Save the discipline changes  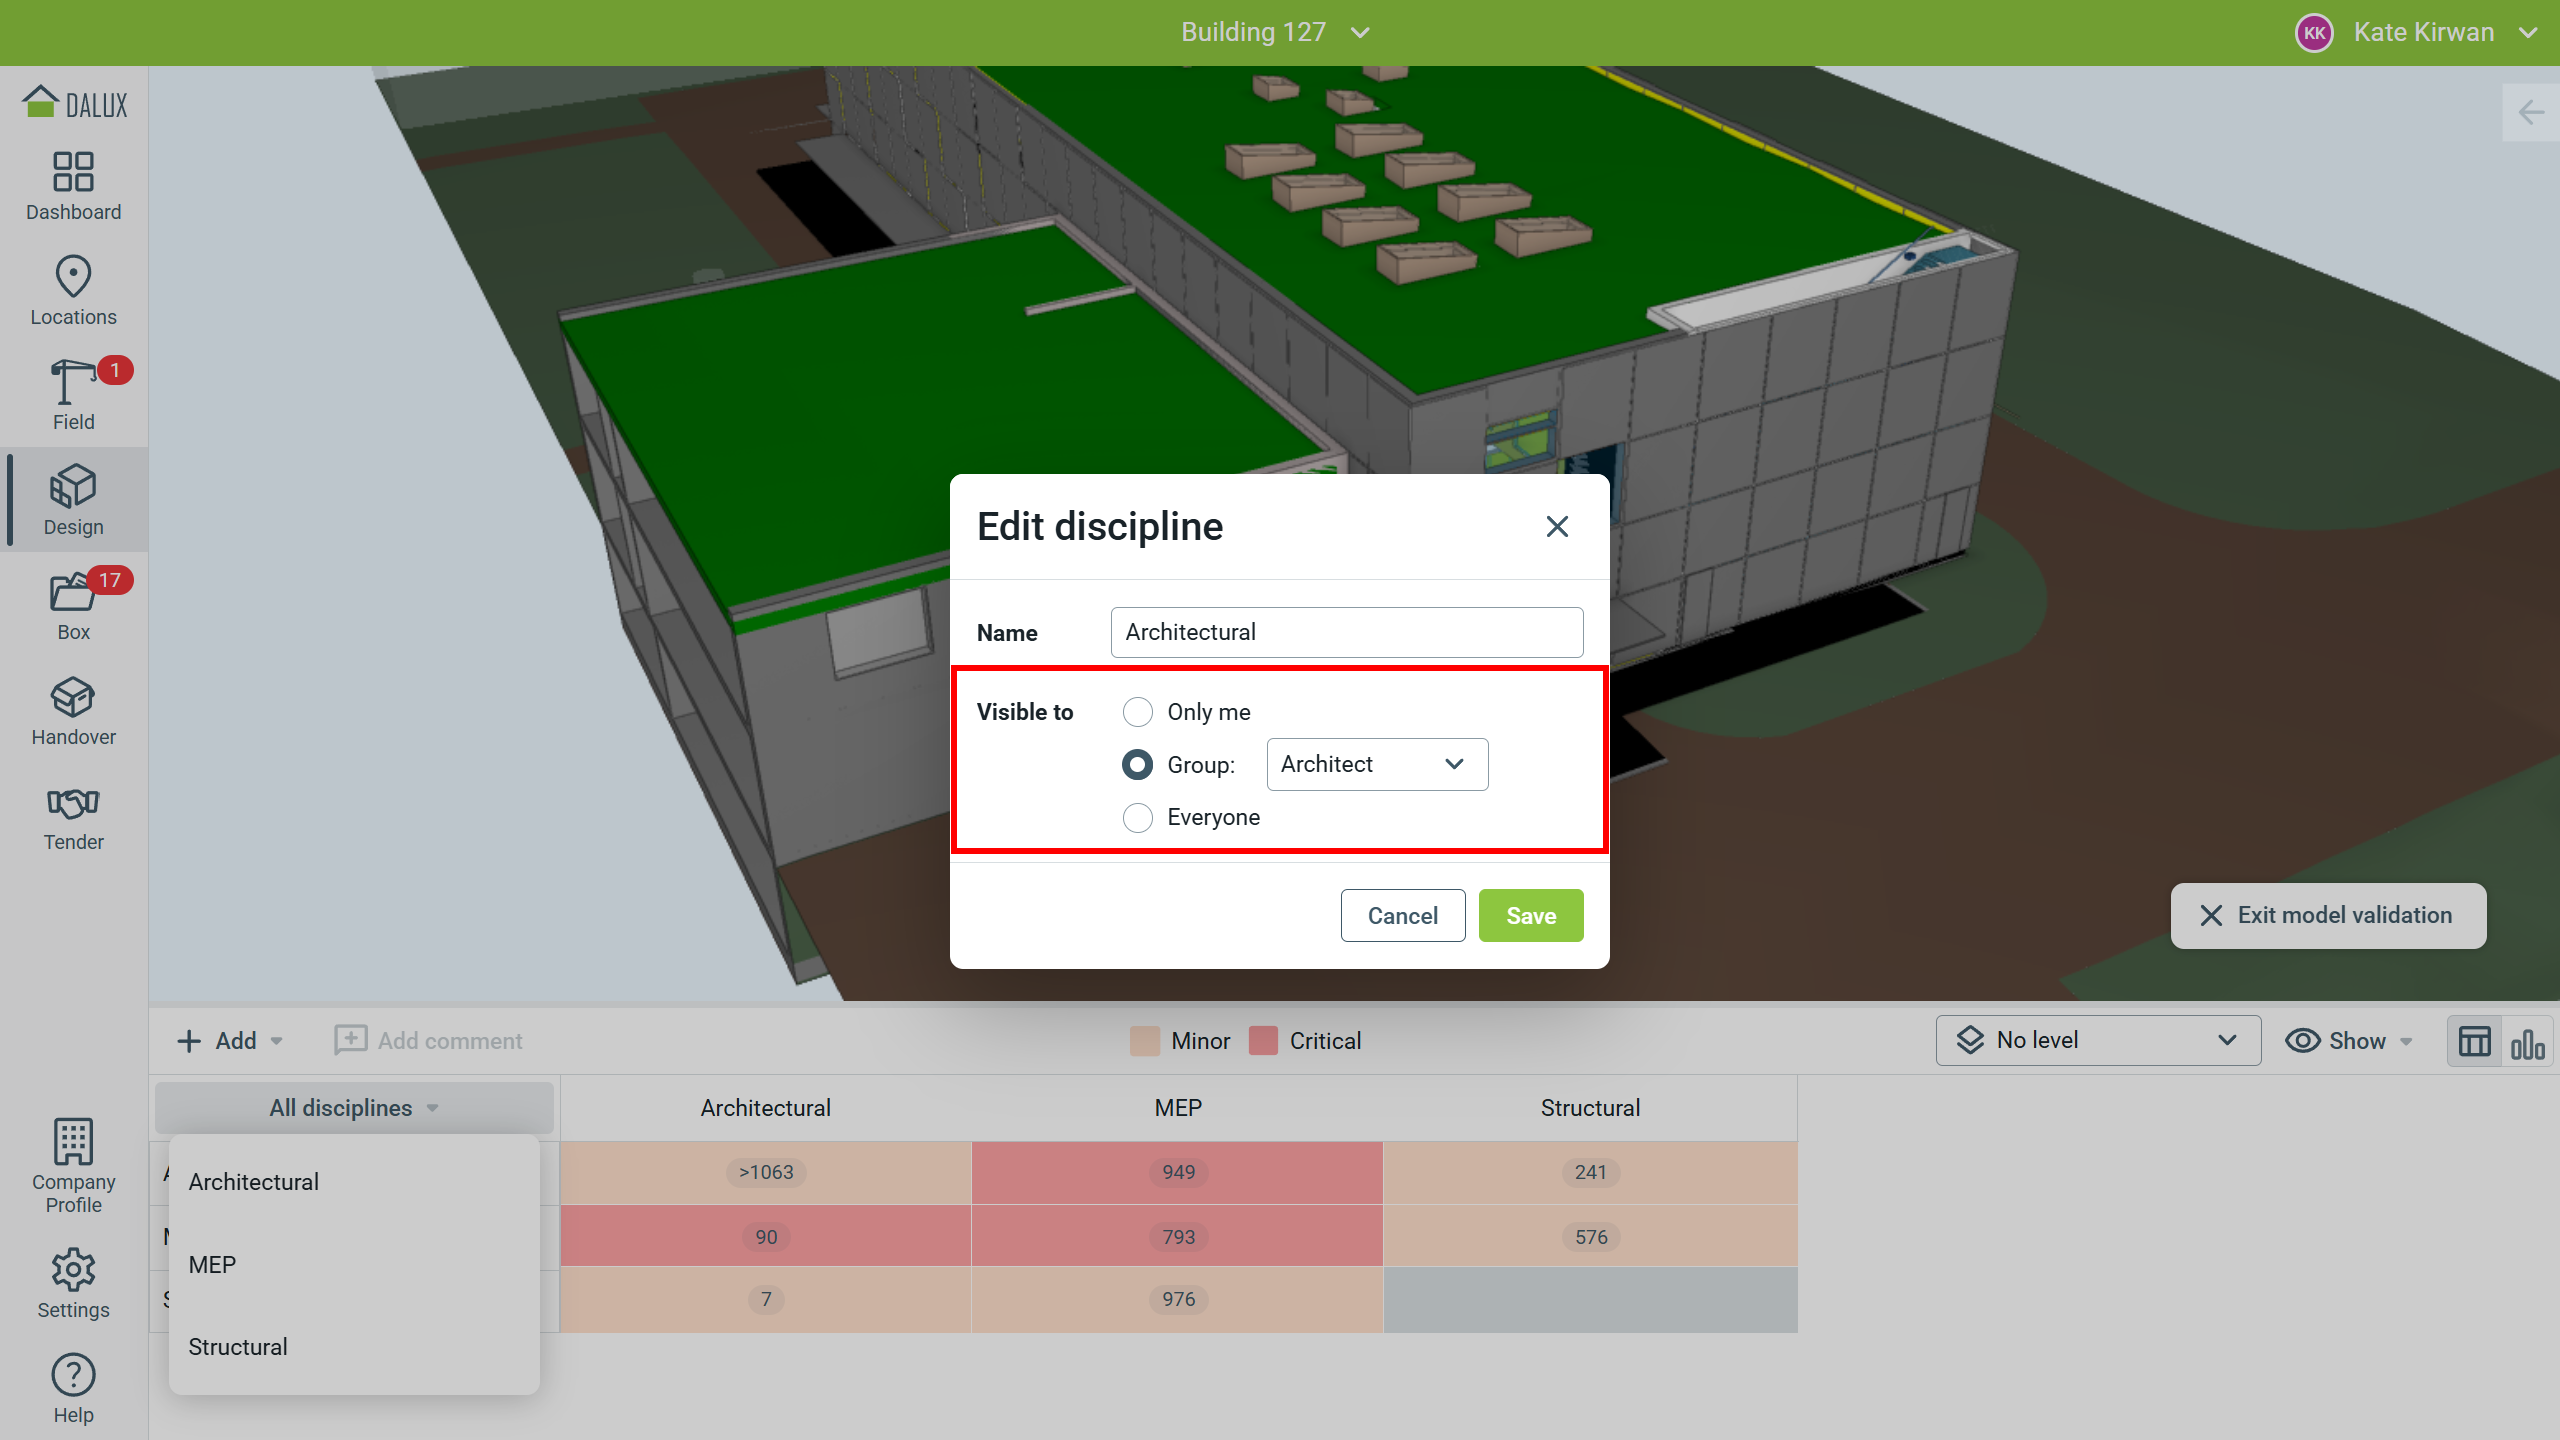1531,916
